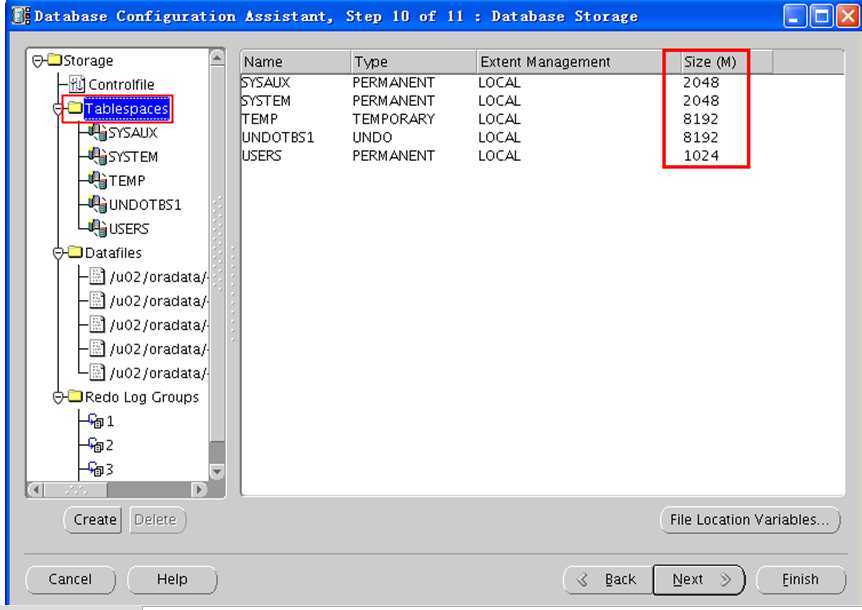
Task: Select the SYSAUX label in the tree
Action: coord(132,132)
